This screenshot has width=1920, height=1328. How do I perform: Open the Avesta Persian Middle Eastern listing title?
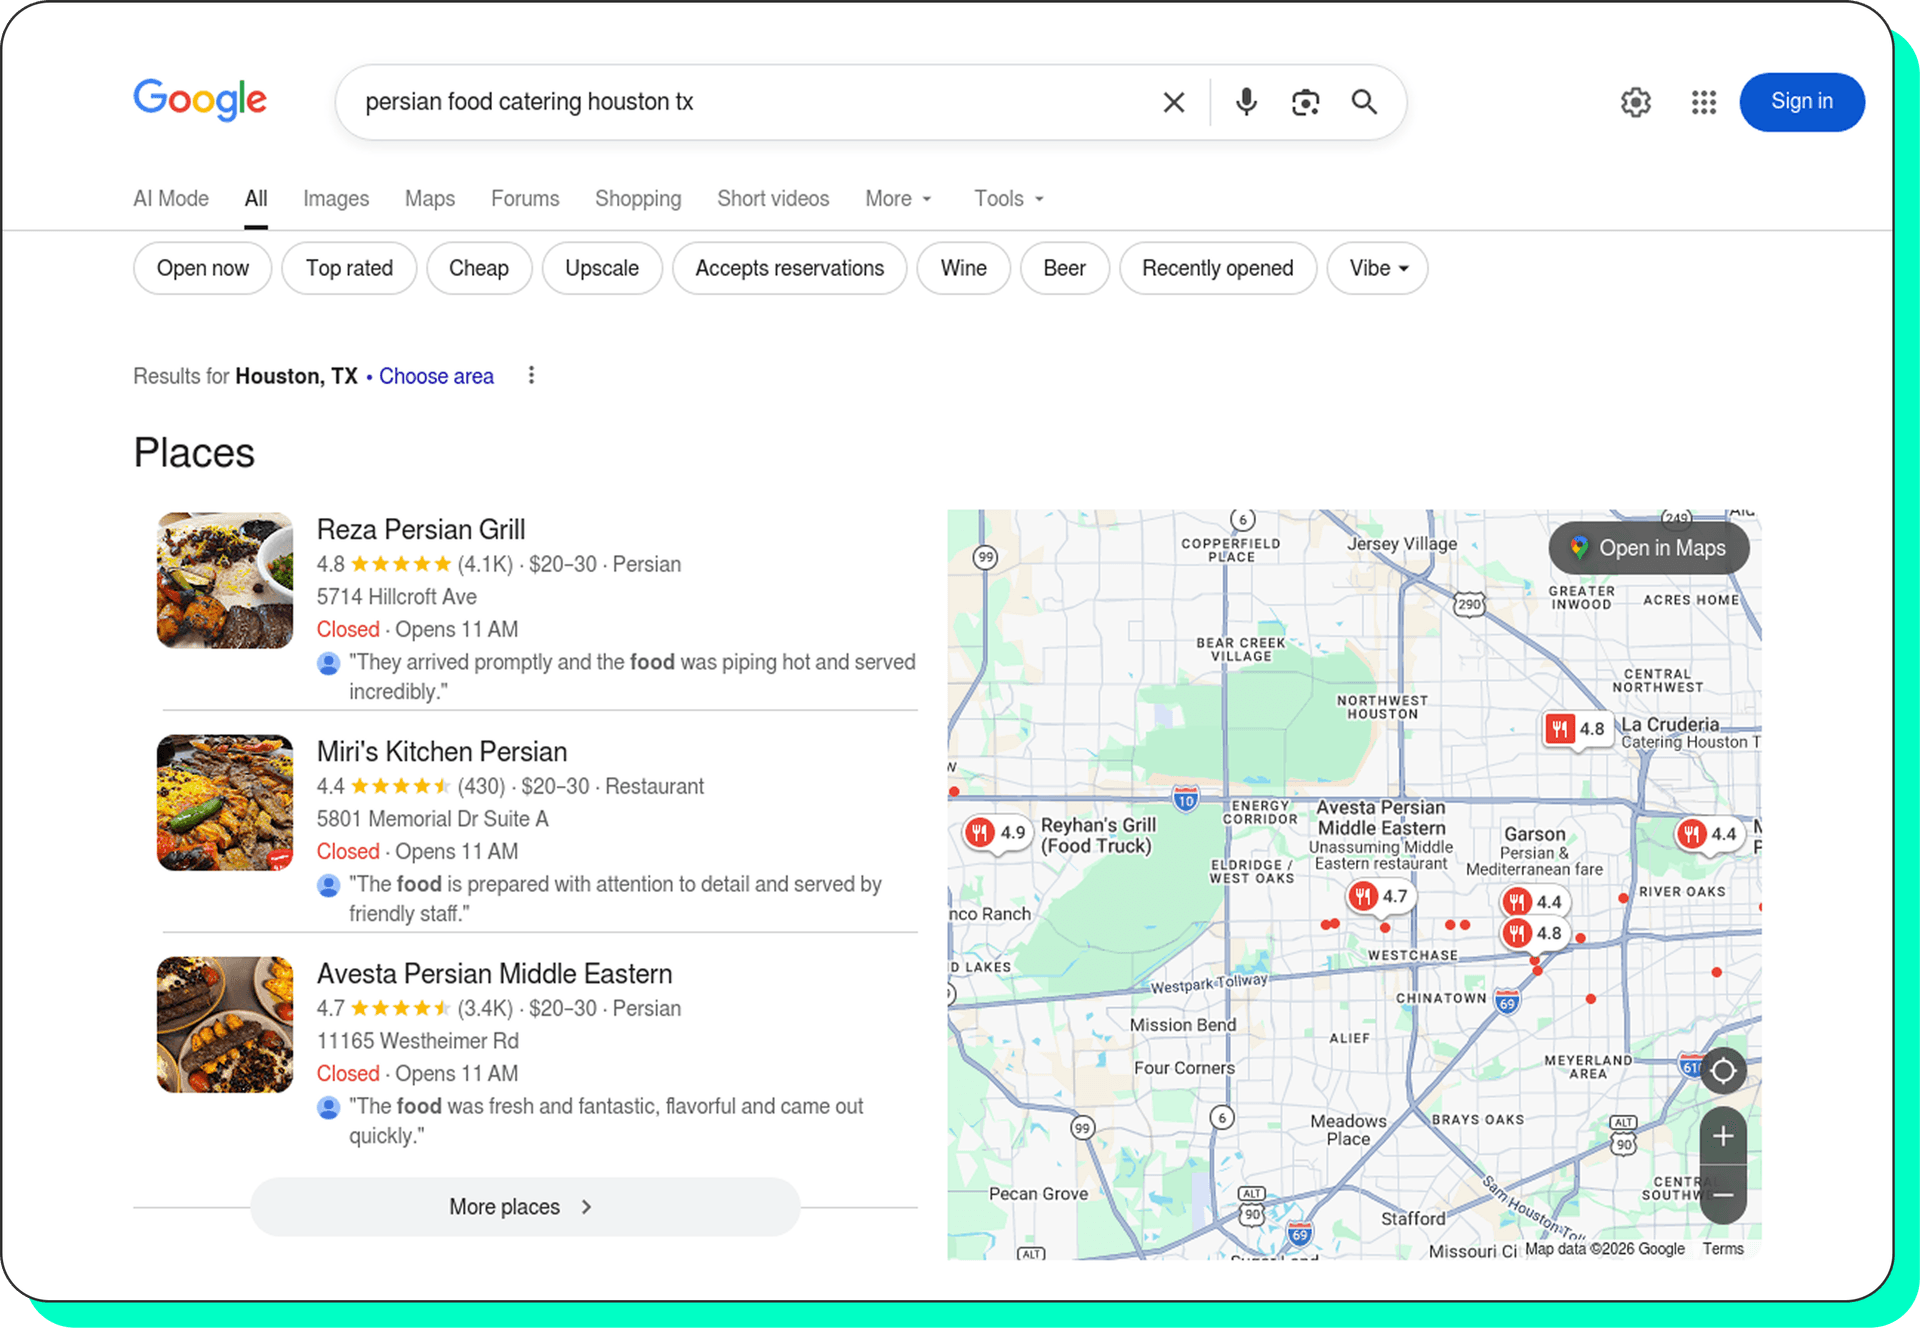pos(495,973)
